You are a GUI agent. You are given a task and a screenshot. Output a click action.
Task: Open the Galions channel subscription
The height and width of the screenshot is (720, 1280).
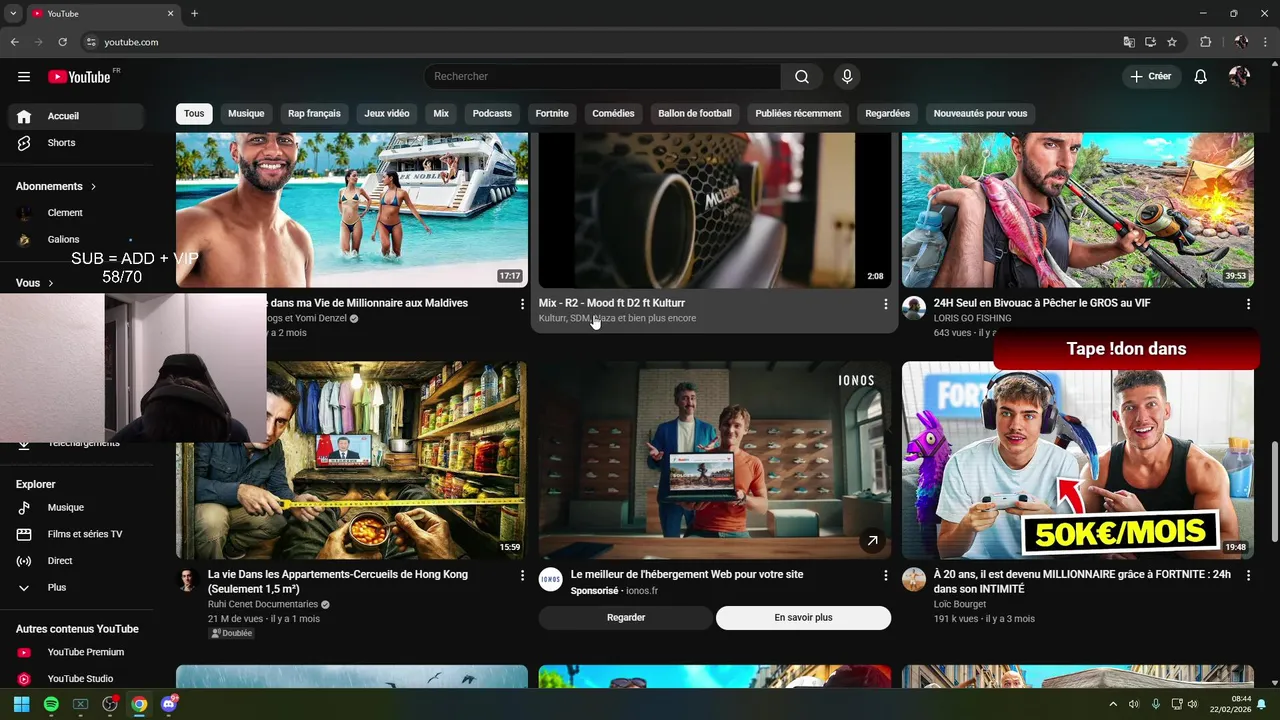[x=76, y=240]
